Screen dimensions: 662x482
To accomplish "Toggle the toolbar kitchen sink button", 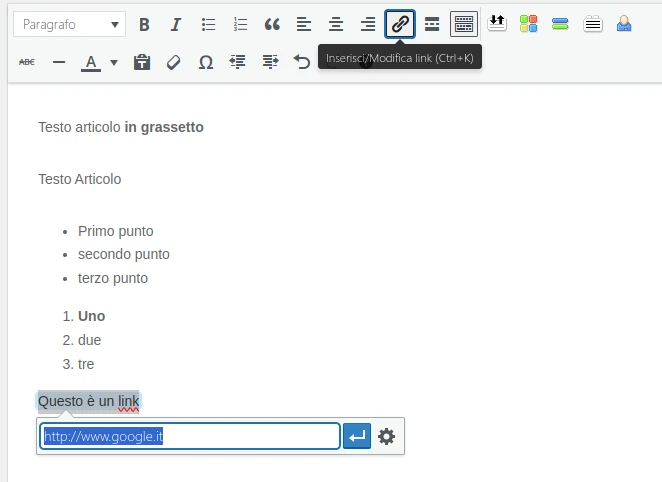I will click(464, 24).
